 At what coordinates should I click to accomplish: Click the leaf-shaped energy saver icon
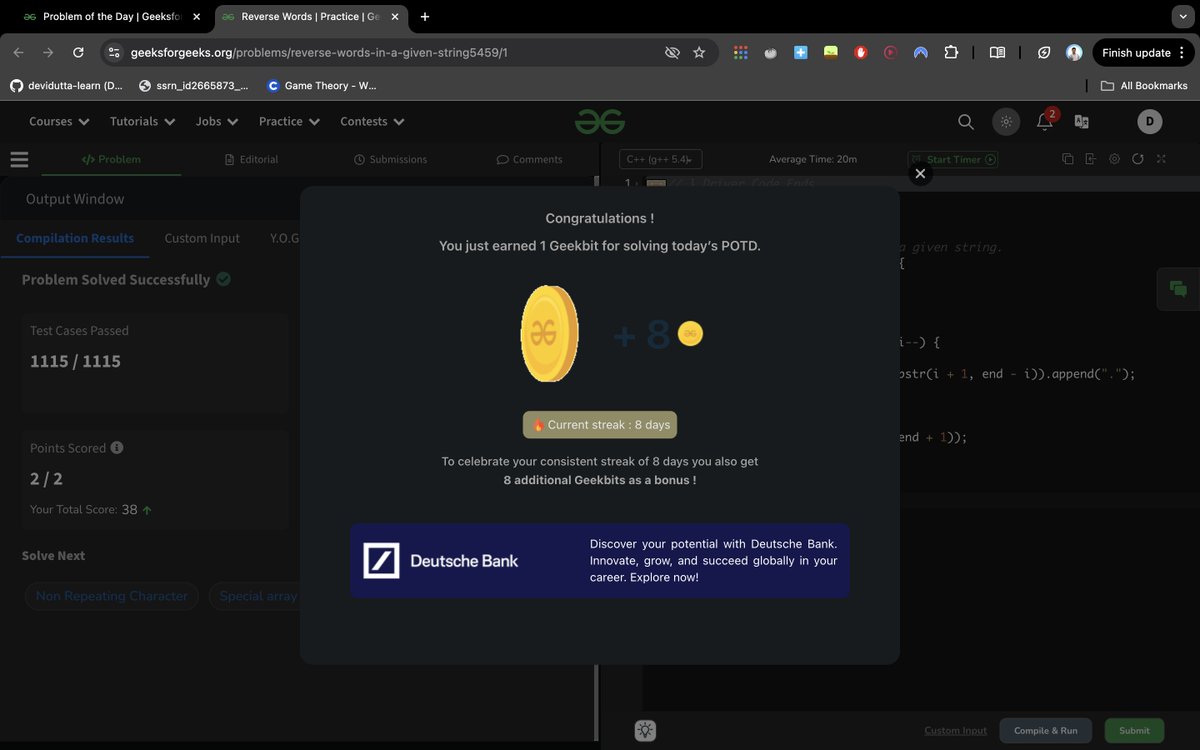pos(1044,53)
